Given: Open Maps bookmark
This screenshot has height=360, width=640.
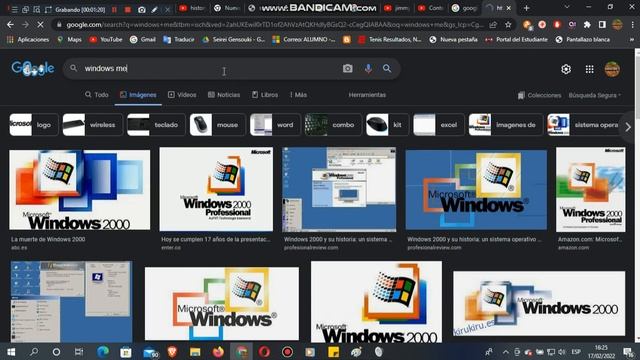Looking at the screenshot, I should click(x=69, y=40).
